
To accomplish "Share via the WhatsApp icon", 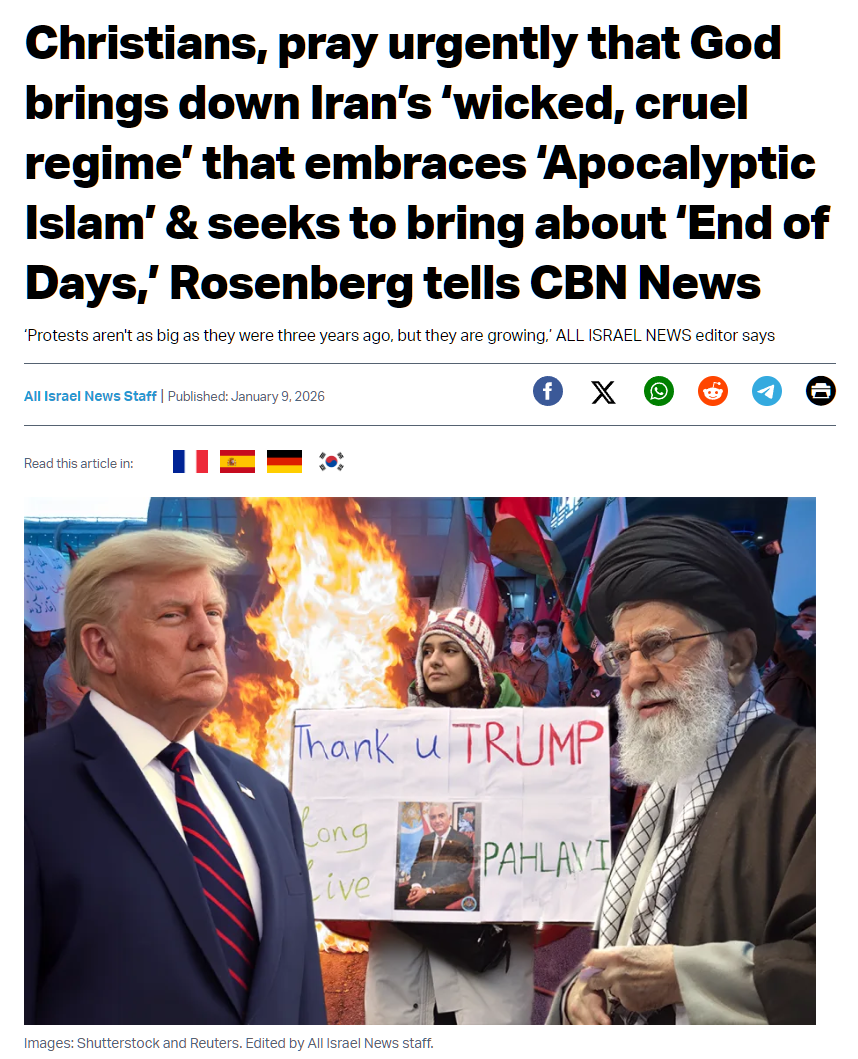I will point(659,391).
